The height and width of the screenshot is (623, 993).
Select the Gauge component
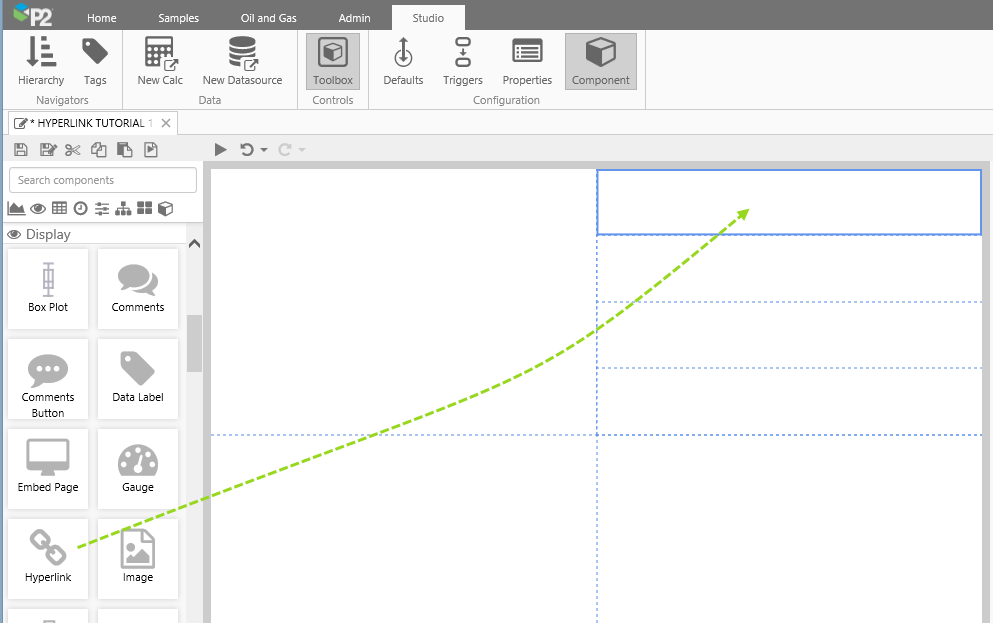pos(138,467)
